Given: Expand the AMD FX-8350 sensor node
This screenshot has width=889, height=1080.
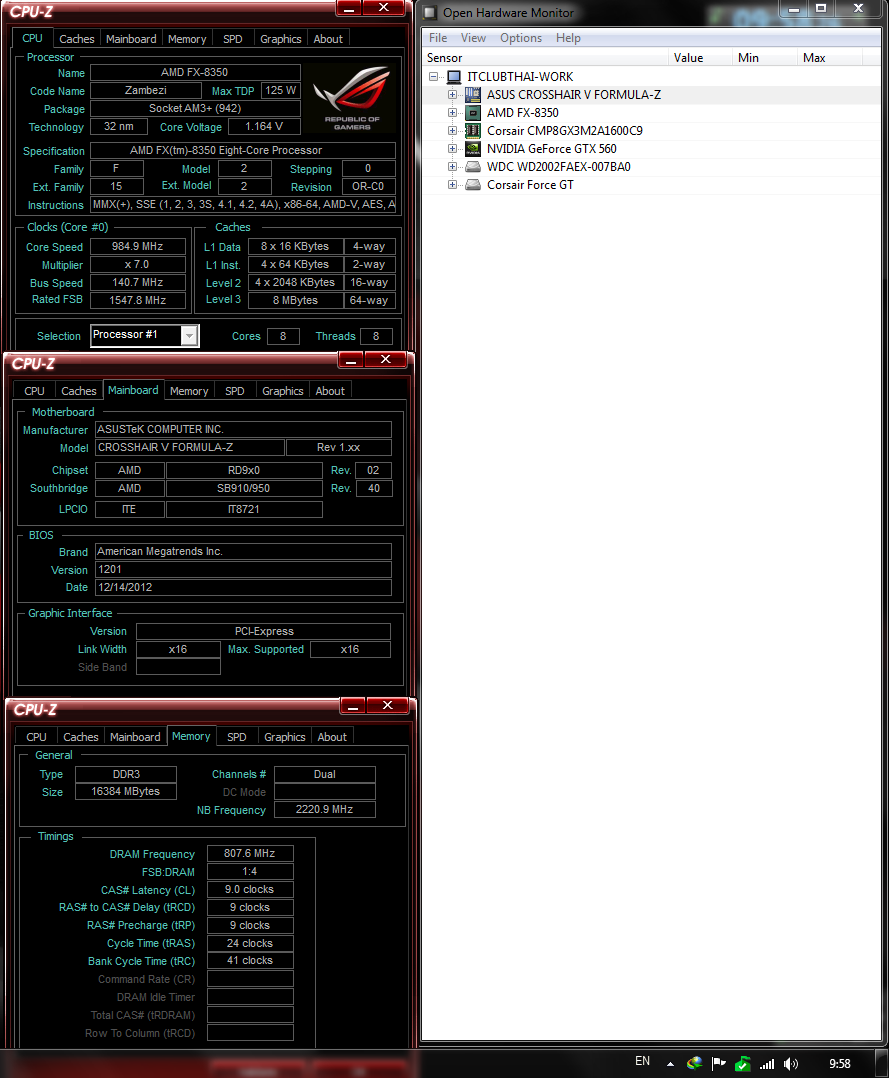Looking at the screenshot, I should 452,112.
